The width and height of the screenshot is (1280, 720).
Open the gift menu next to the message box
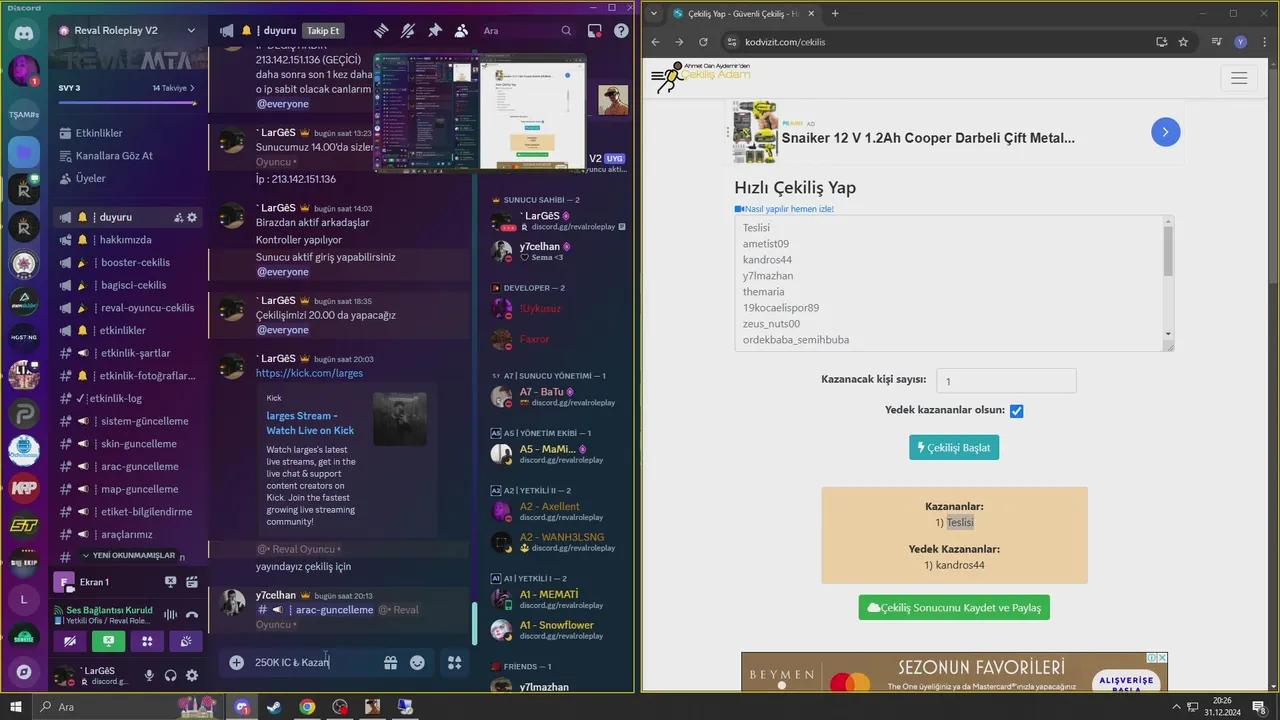390,662
